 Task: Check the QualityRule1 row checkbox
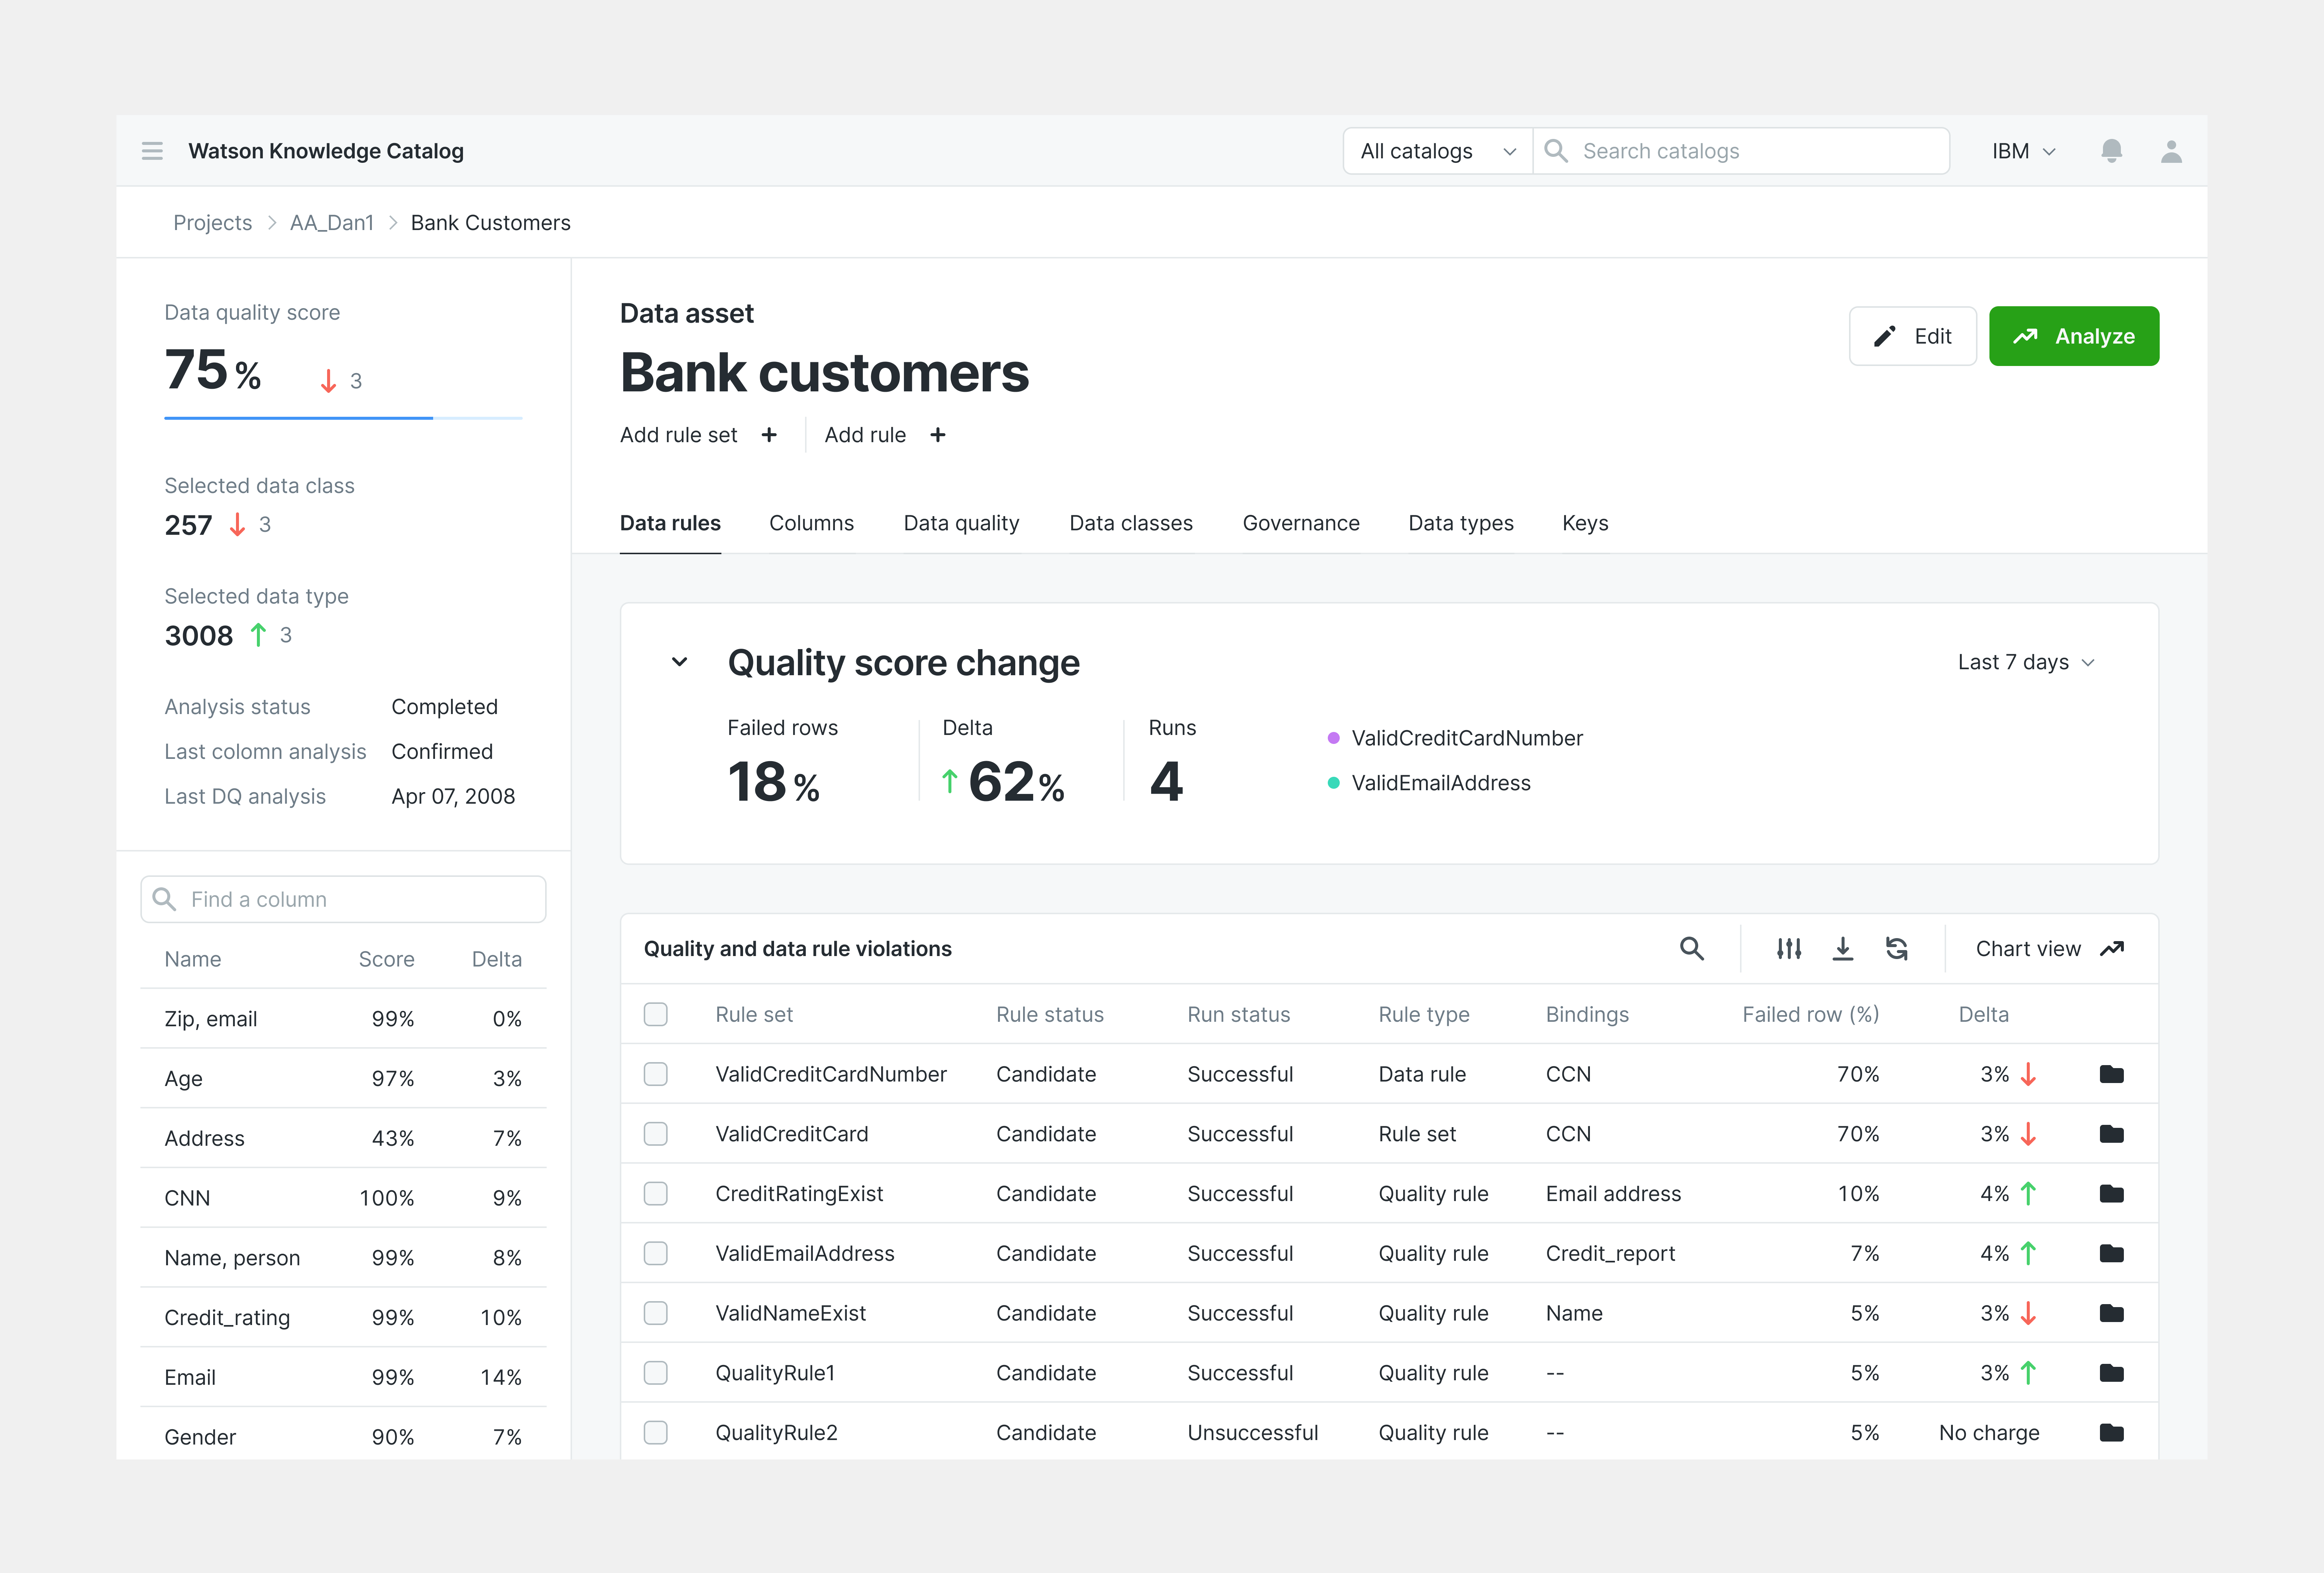coord(656,1373)
